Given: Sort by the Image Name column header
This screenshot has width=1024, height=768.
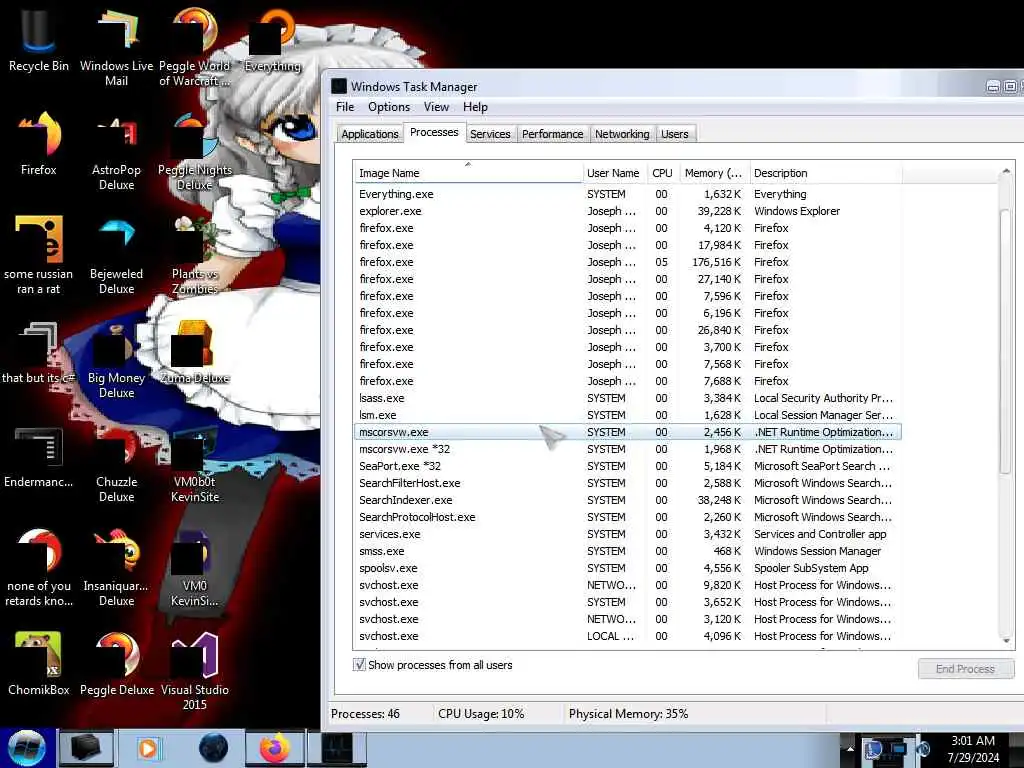Looking at the screenshot, I should 468,173.
